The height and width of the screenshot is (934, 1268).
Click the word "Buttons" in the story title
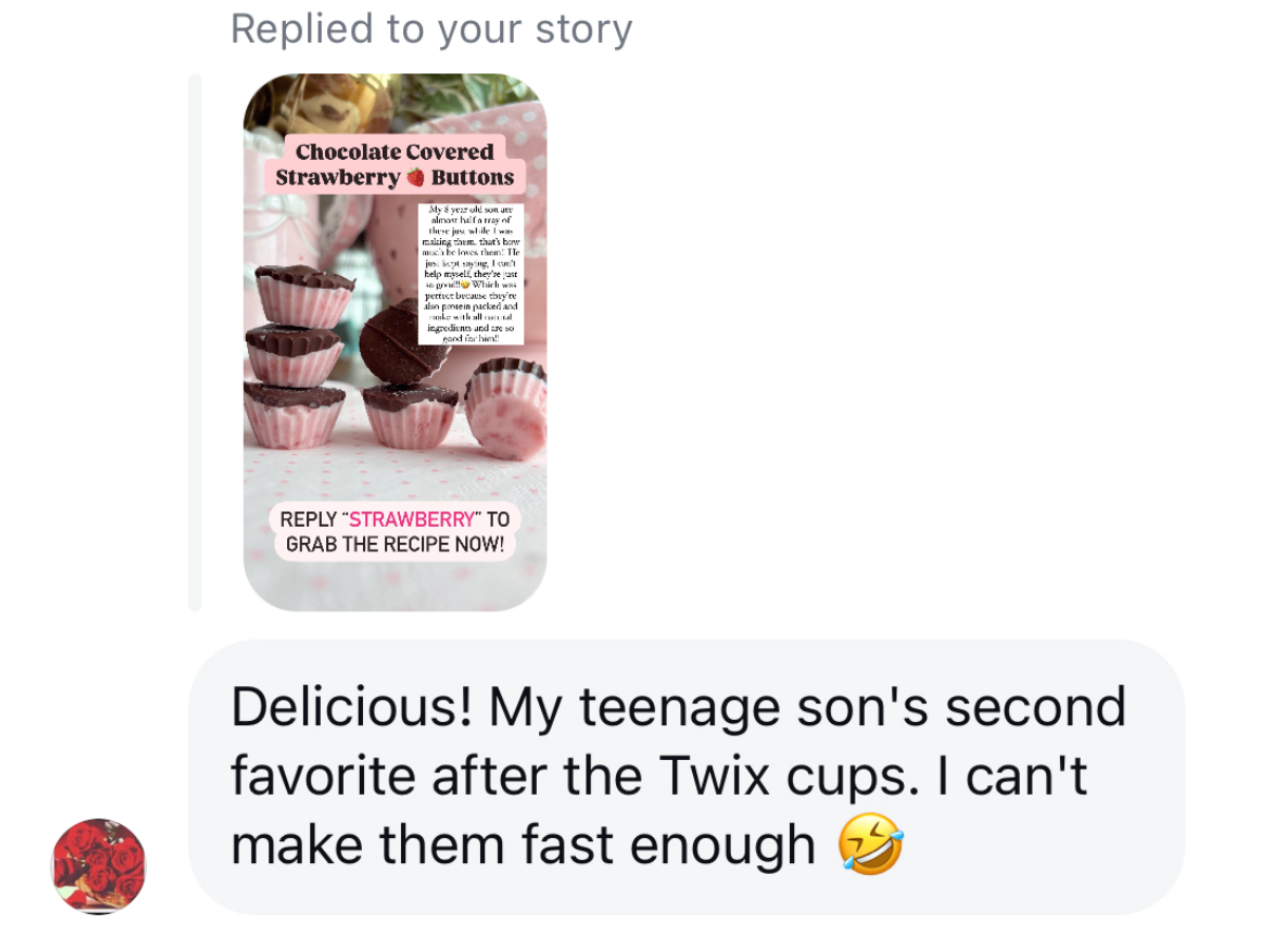472,178
